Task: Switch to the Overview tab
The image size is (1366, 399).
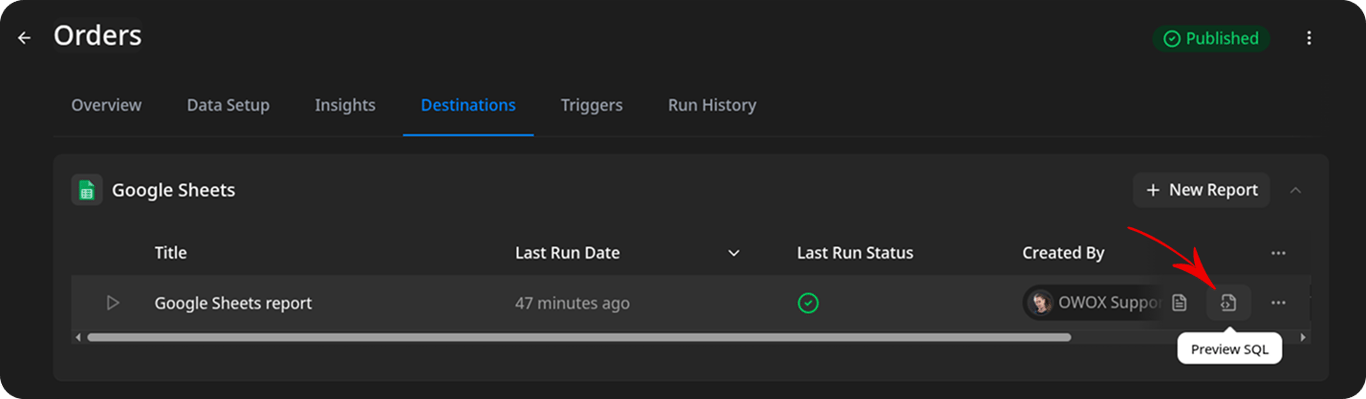Action: click(x=106, y=105)
